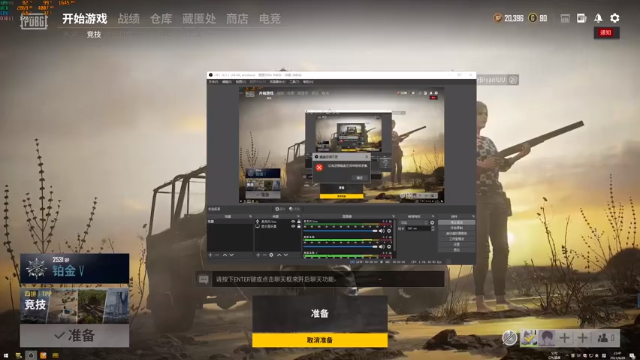Screen dimensions: 640x360
Task: Toggle the gray 准备 ready checkmark button
Action: coord(75,336)
